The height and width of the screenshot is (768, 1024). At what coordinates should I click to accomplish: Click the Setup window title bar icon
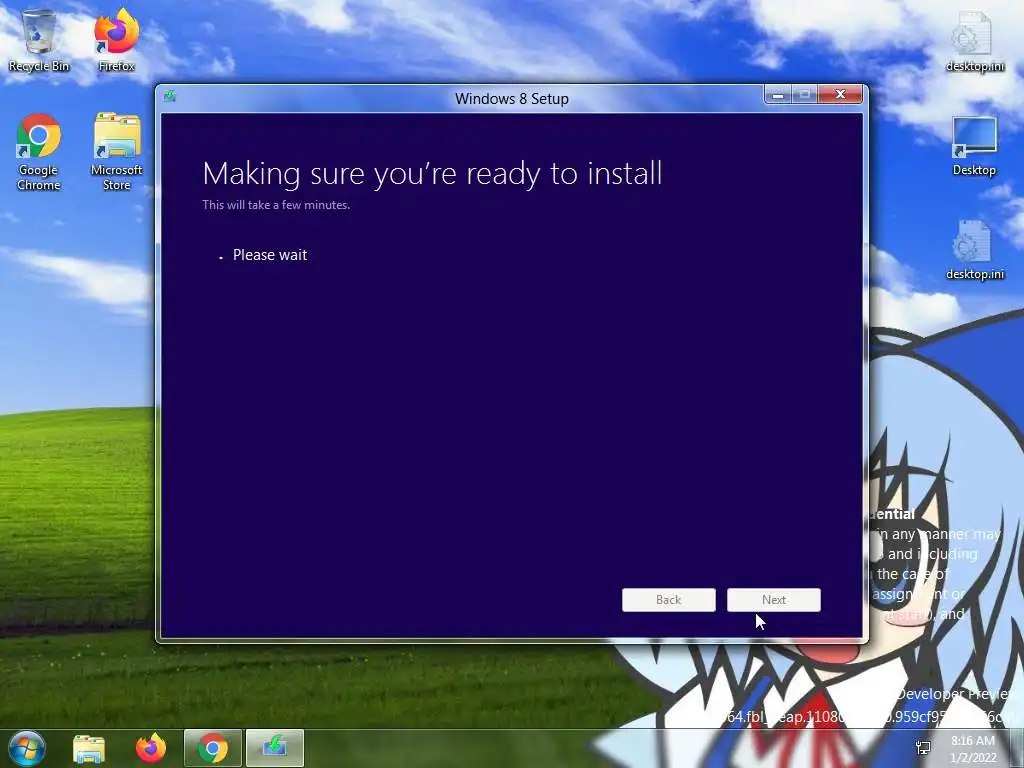(x=170, y=97)
